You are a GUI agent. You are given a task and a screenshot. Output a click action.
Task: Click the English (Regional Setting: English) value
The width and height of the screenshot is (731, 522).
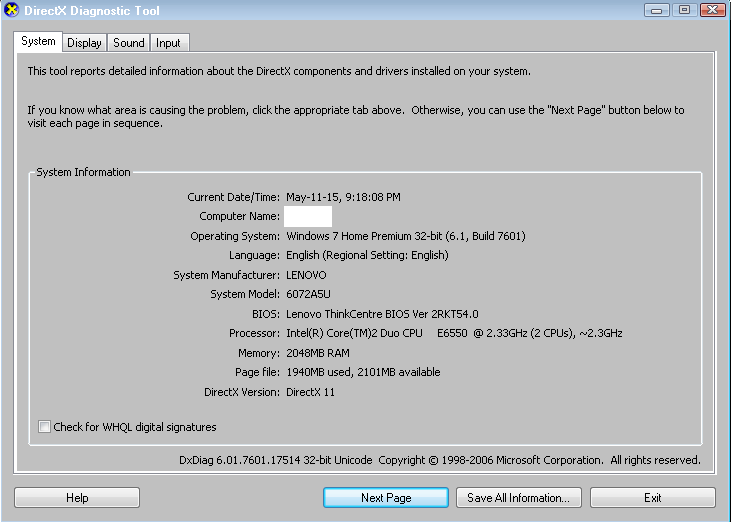click(367, 255)
